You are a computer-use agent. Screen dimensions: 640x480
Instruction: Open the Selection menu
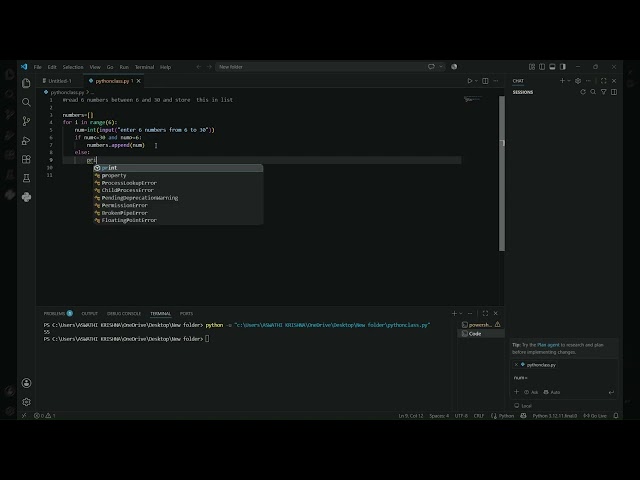click(x=73, y=67)
